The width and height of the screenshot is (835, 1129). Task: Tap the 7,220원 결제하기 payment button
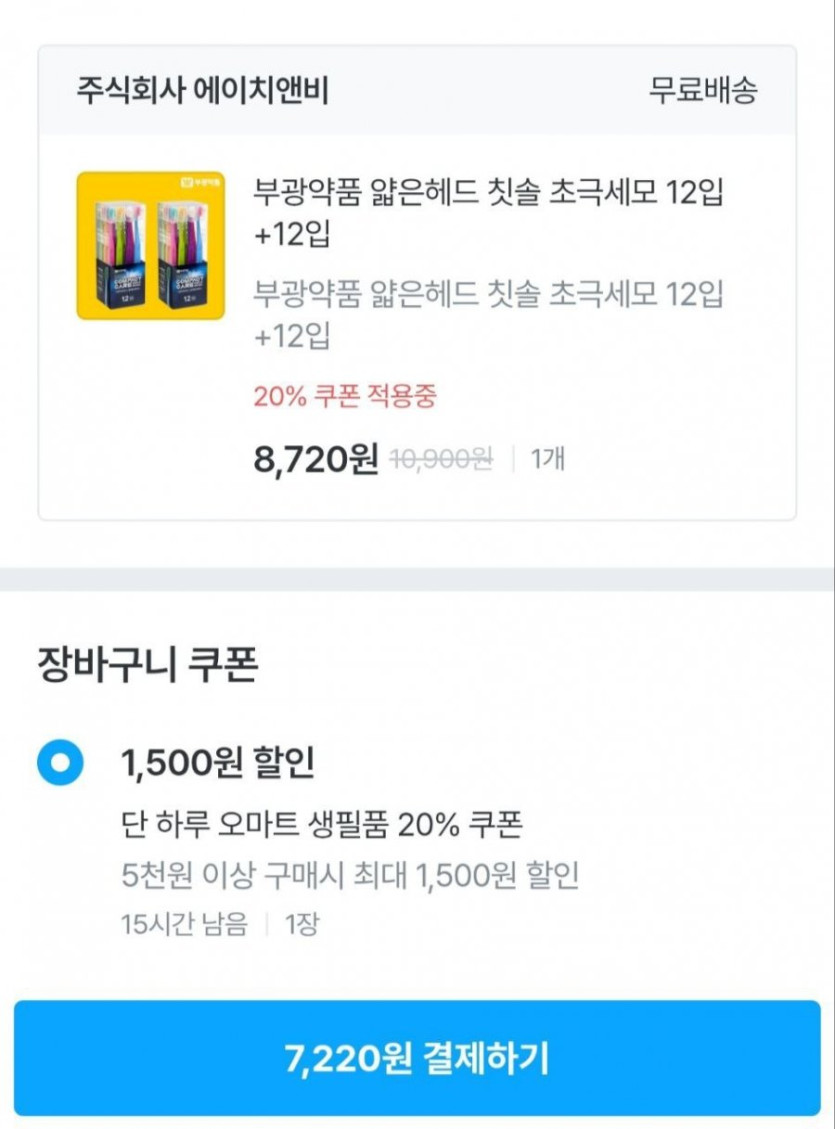417,1057
